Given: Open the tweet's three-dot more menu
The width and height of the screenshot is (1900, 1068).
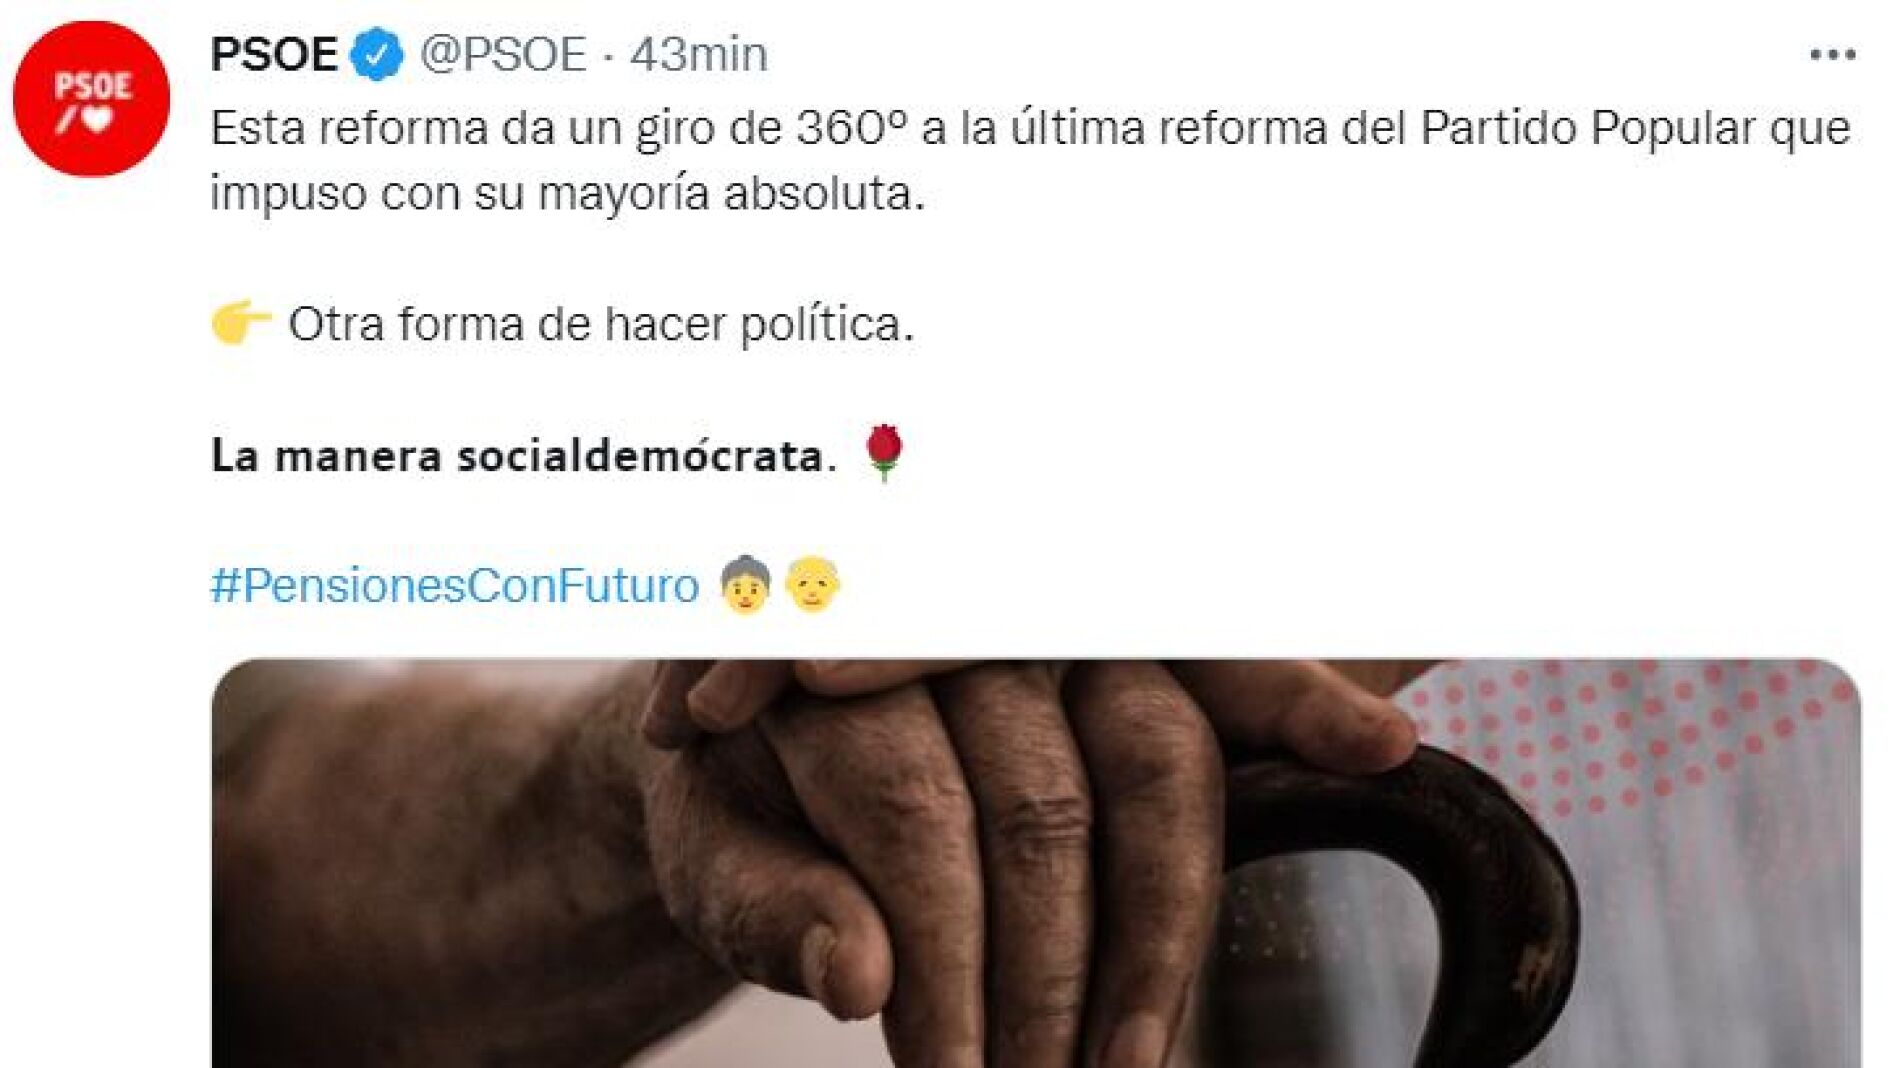Looking at the screenshot, I should click(1833, 55).
